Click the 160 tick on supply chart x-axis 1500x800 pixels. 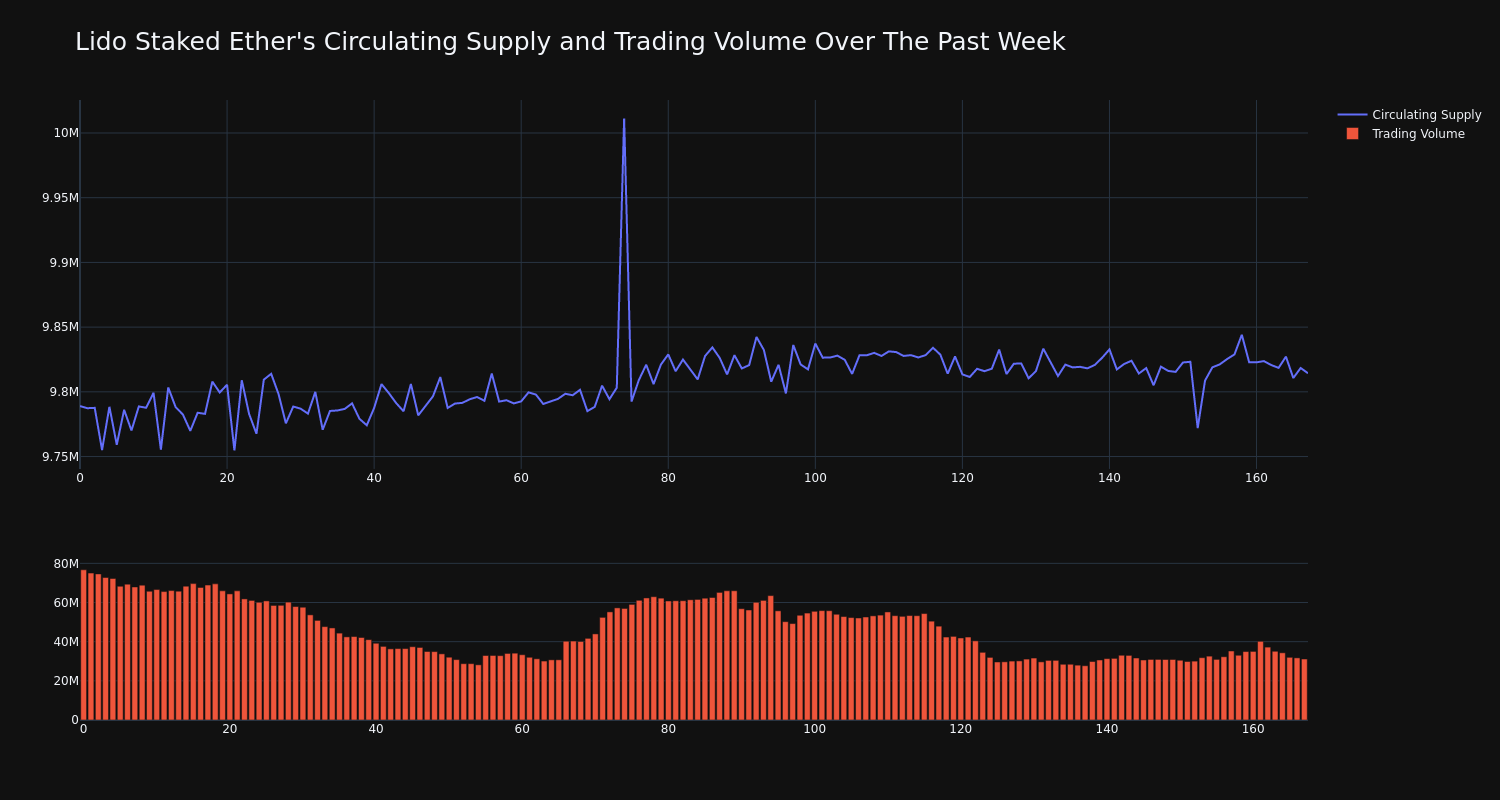click(1256, 478)
